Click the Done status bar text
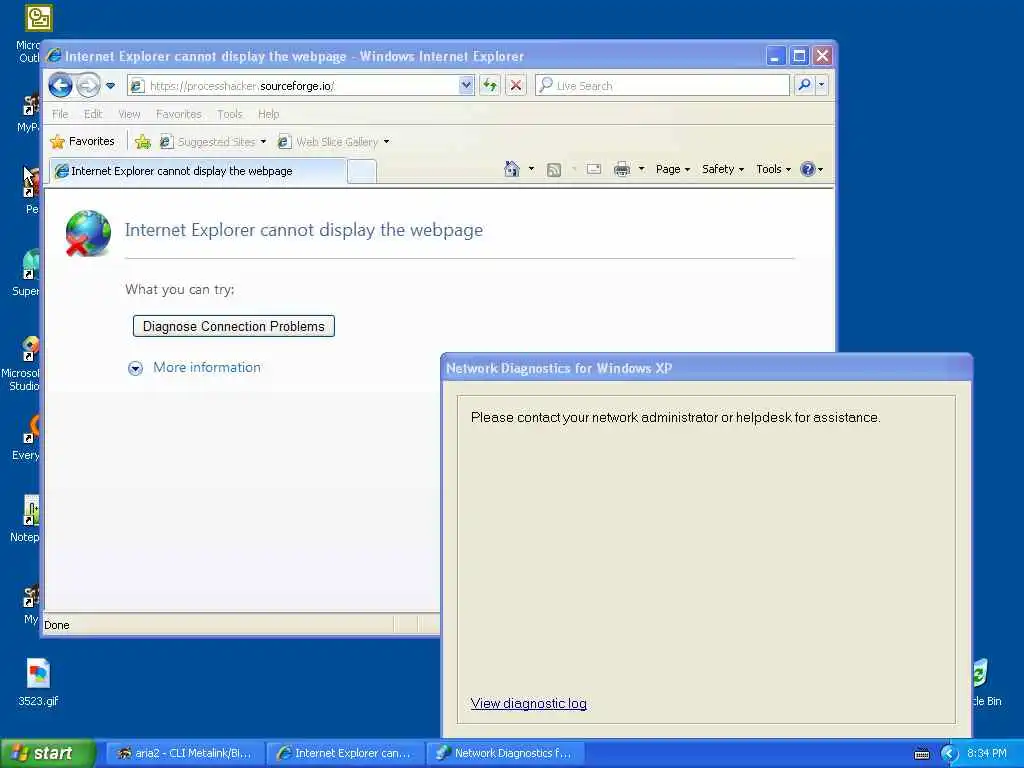This screenshot has width=1024, height=768. point(57,625)
